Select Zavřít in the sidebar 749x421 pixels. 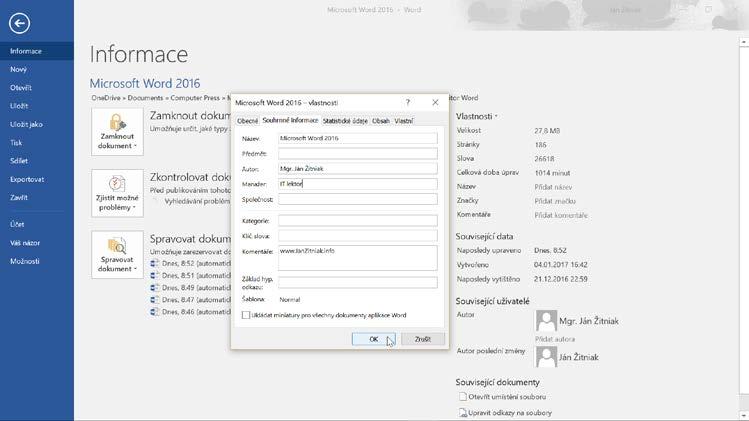(37, 197)
